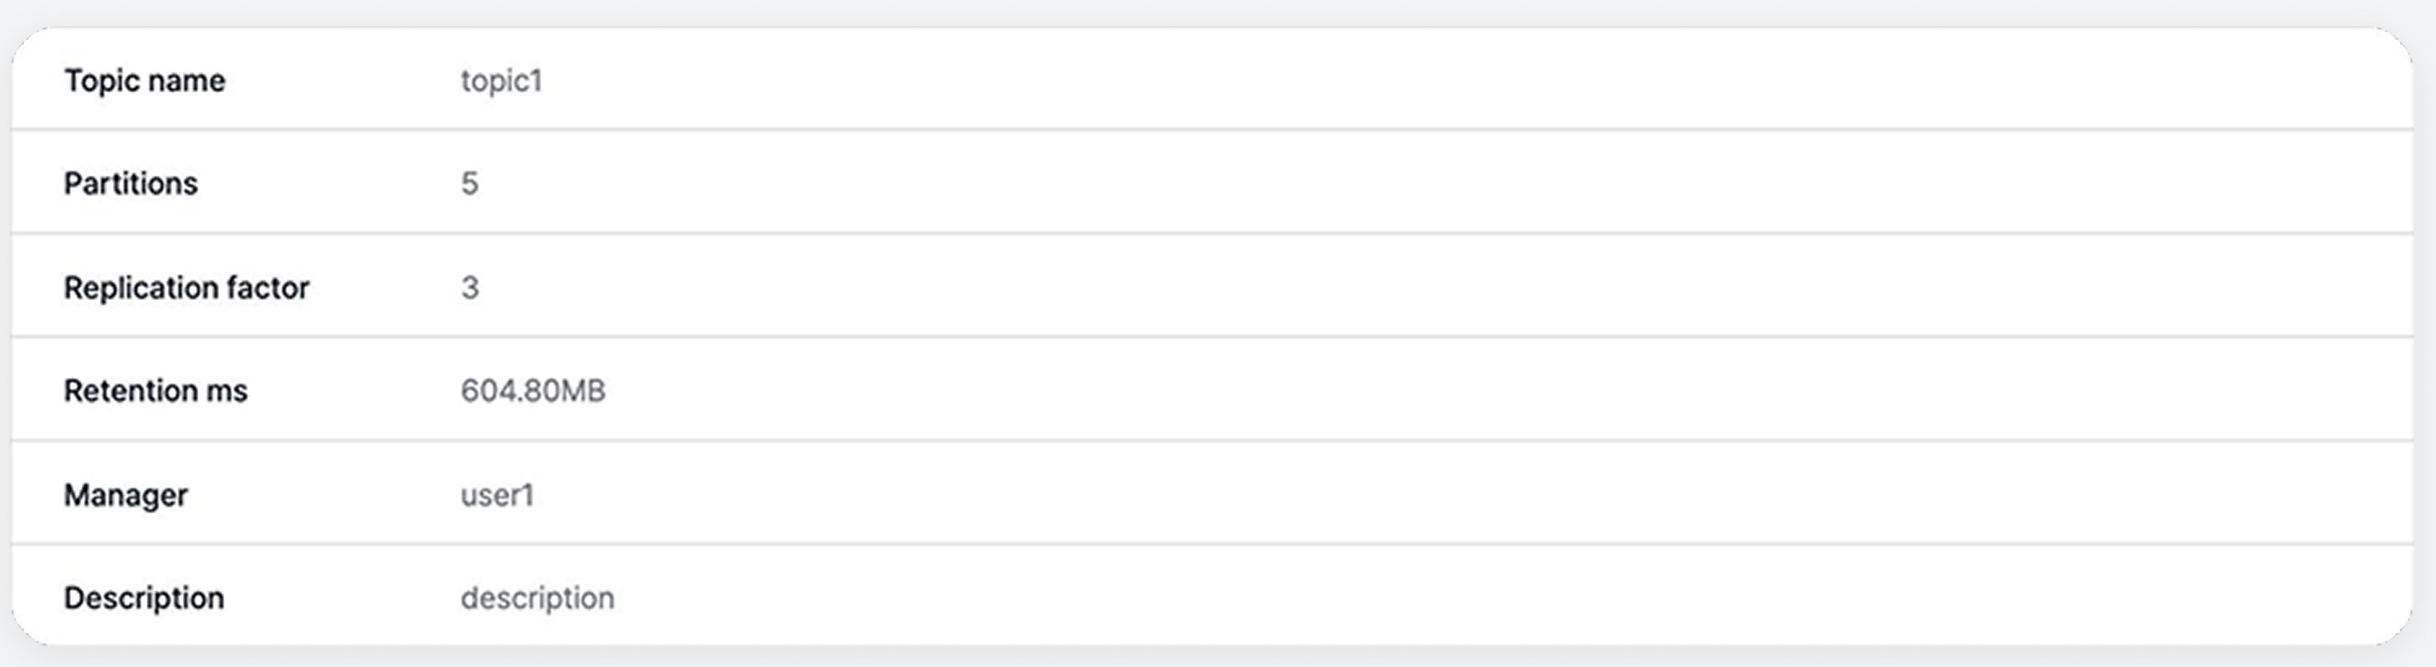Image resolution: width=2436 pixels, height=667 pixels.
Task: Click the 'Description' field label
Action: [143, 597]
